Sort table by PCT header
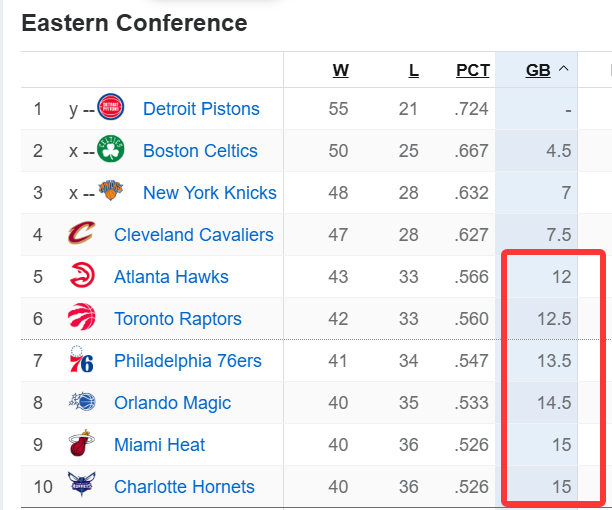612x510 pixels. [473, 70]
